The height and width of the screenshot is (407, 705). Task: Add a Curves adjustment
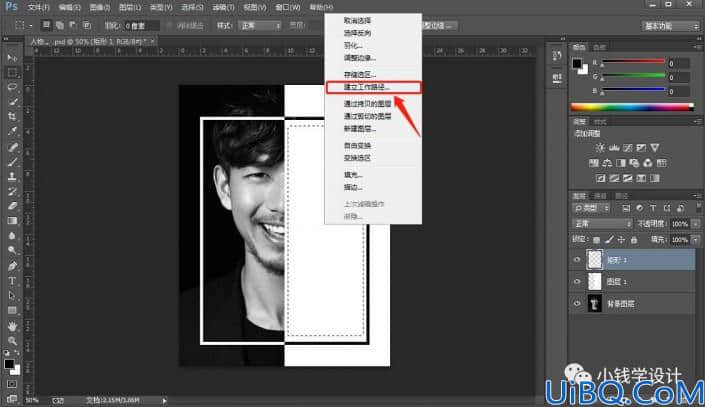pos(628,148)
